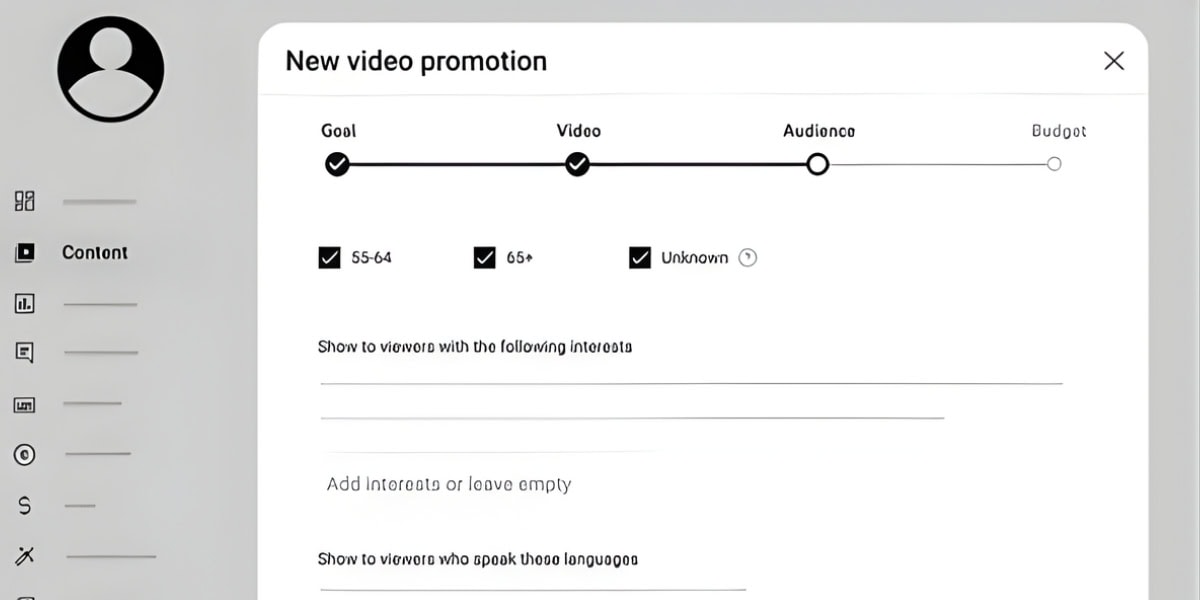Viewport: 1200px width, 600px height.
Task: Go back to the Goal step
Action: tap(337, 163)
